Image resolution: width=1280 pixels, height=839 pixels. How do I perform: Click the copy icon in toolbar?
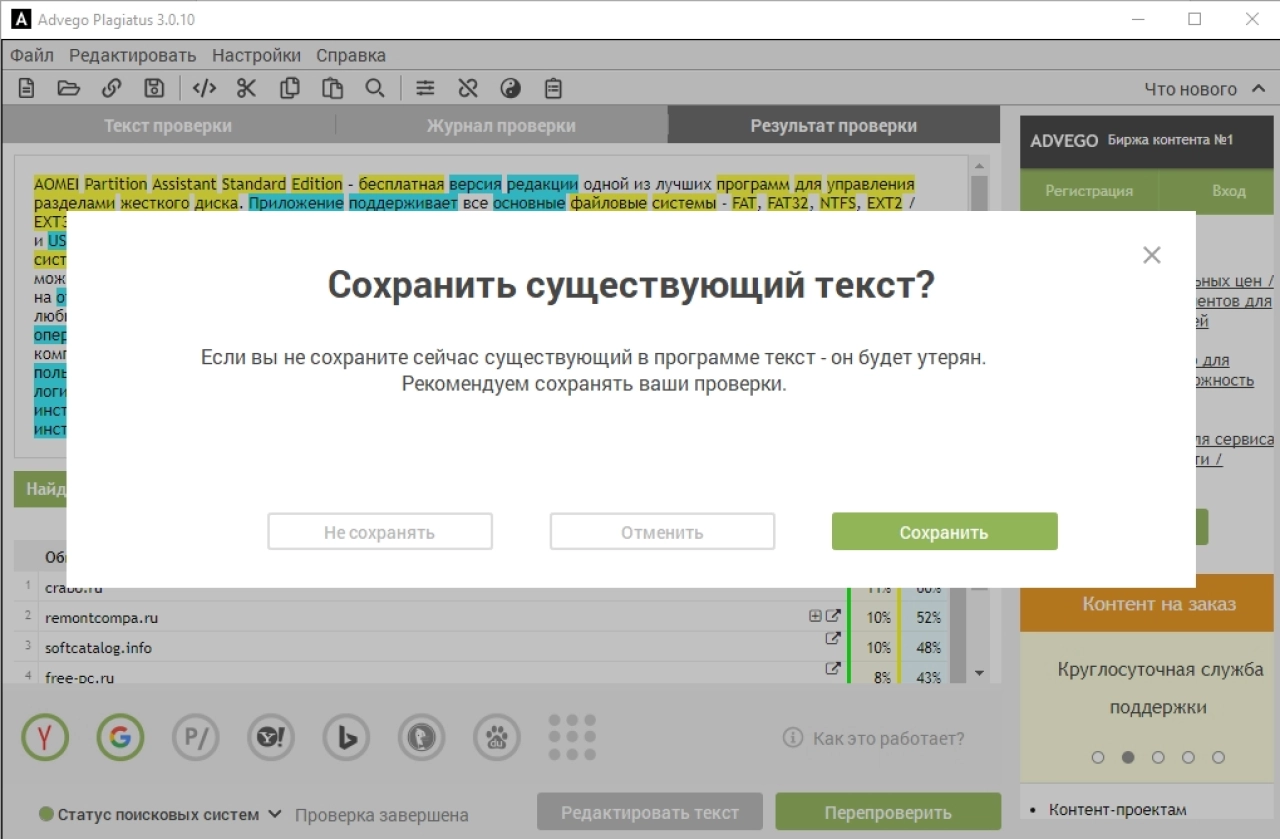click(x=290, y=88)
